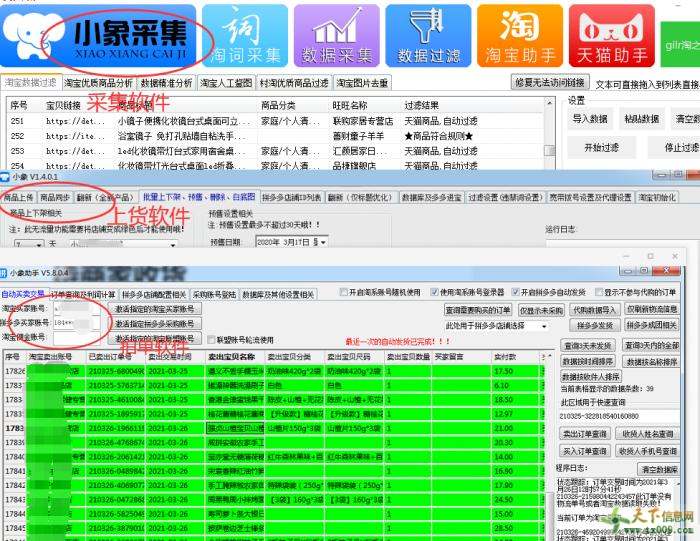This screenshot has height=541, width=700.
Task: Click the 粘贴数据 button
Action: [x=642, y=119]
